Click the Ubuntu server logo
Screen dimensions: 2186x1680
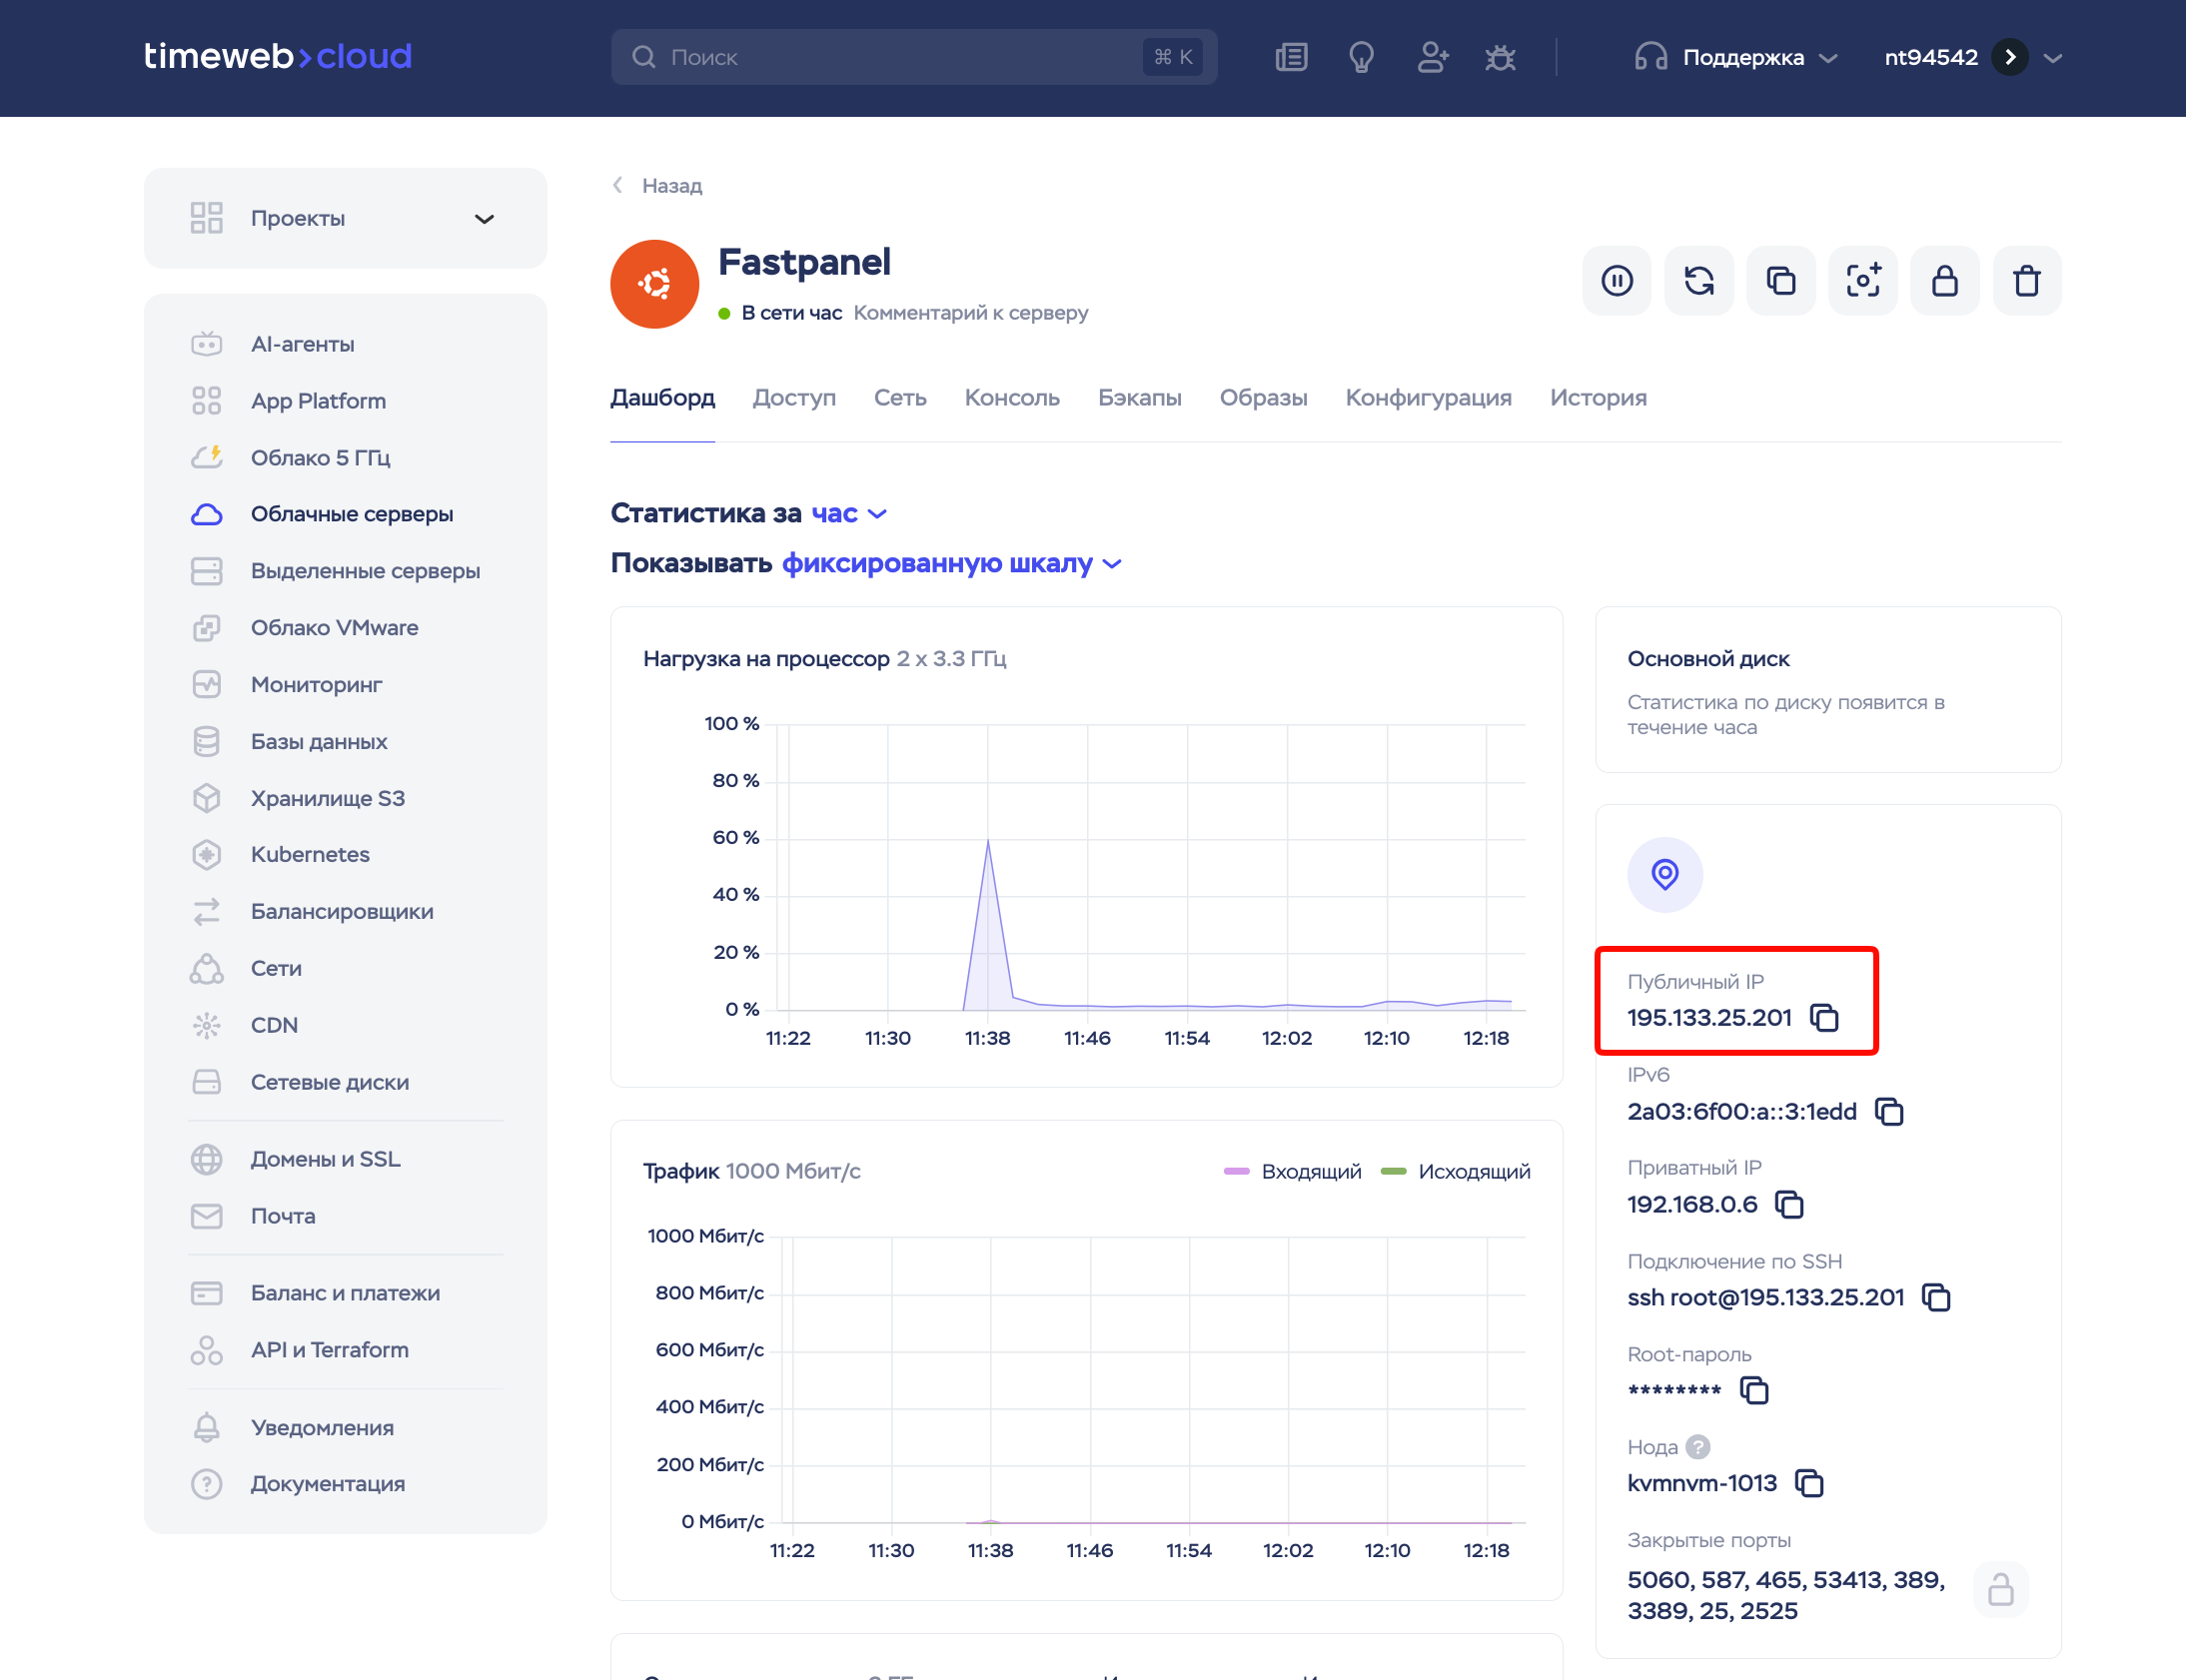coord(654,284)
